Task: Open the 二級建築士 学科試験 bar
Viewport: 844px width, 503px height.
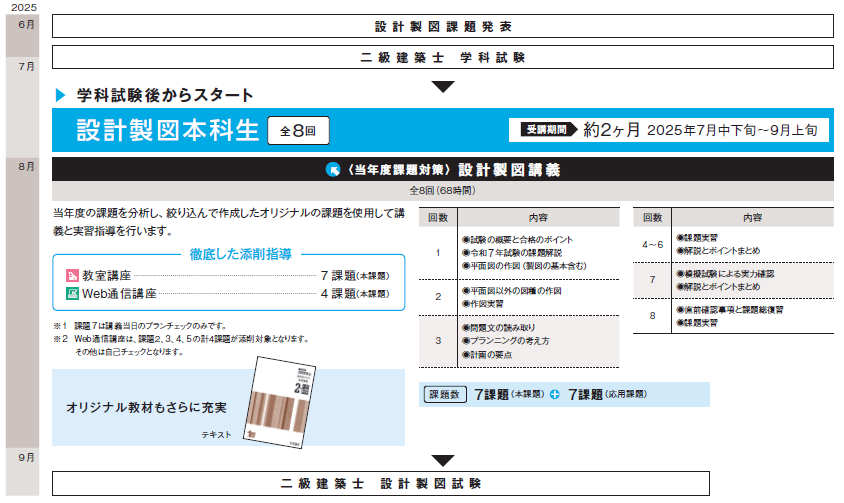Action: pyautogui.click(x=442, y=57)
